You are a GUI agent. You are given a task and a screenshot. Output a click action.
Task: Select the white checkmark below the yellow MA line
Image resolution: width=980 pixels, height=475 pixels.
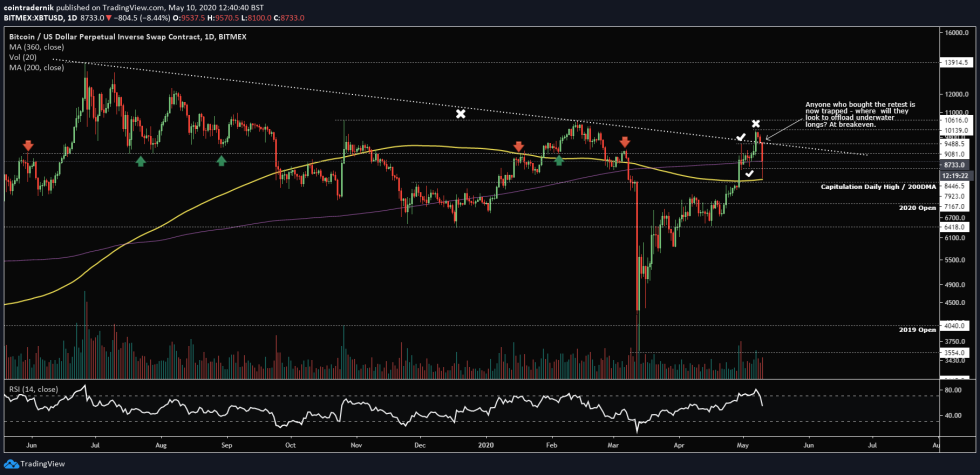749,173
